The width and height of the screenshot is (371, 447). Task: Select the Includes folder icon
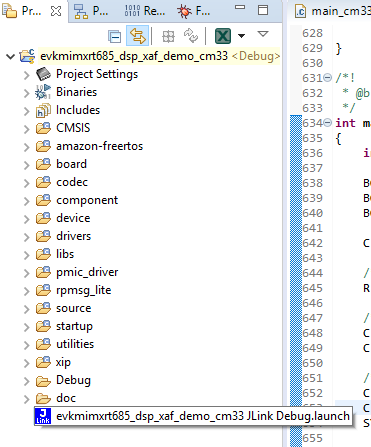(43, 110)
